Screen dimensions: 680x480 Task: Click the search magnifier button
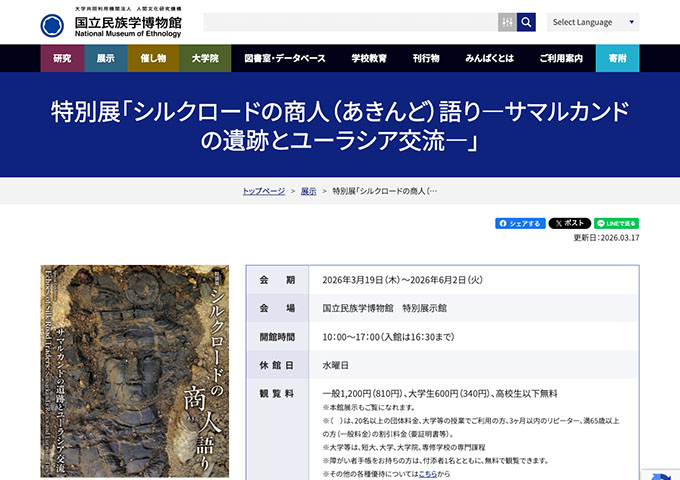pos(526,22)
